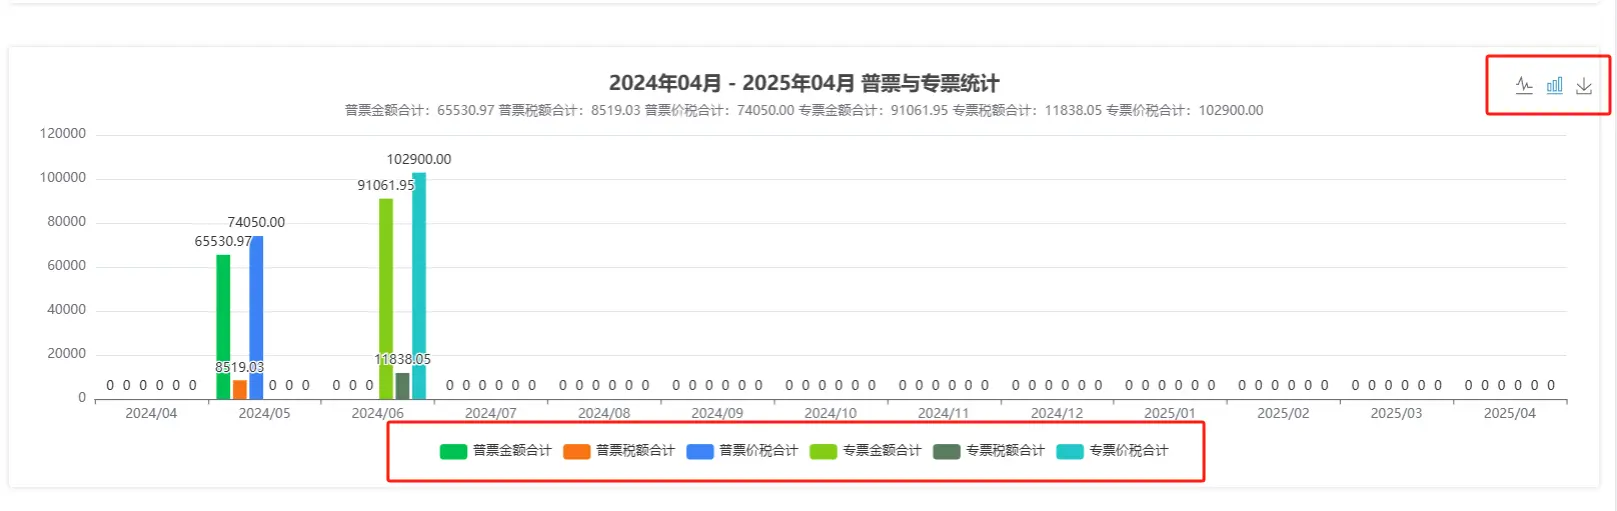Click the download chart image icon
Image resolution: width=1617 pixels, height=511 pixels.
click(1584, 86)
